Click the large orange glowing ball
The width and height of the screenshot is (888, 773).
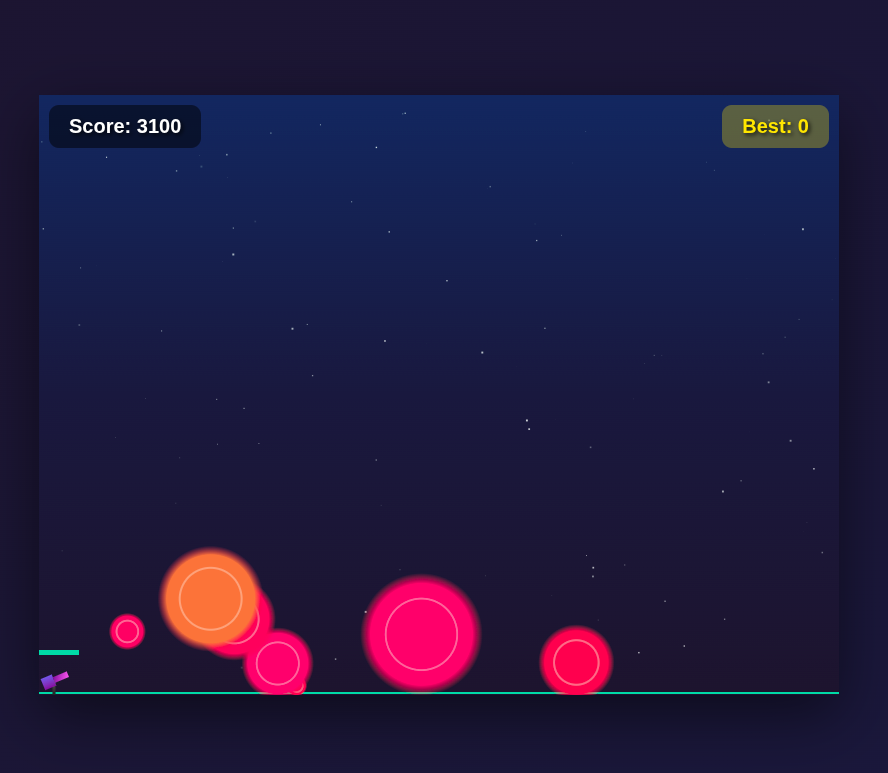pos(210,598)
